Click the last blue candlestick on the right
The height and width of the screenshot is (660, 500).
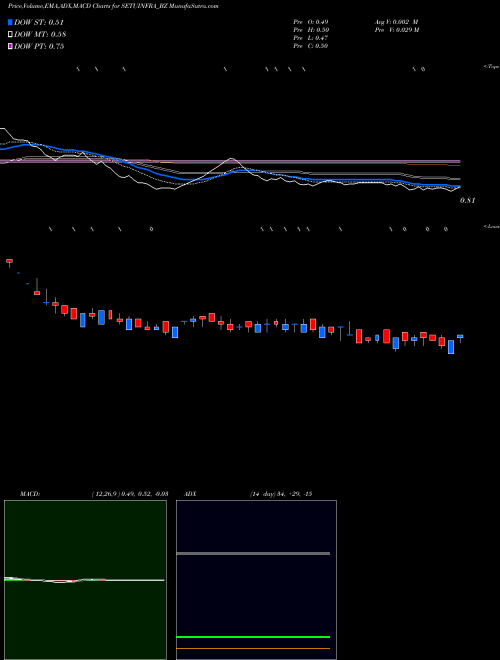[460, 336]
